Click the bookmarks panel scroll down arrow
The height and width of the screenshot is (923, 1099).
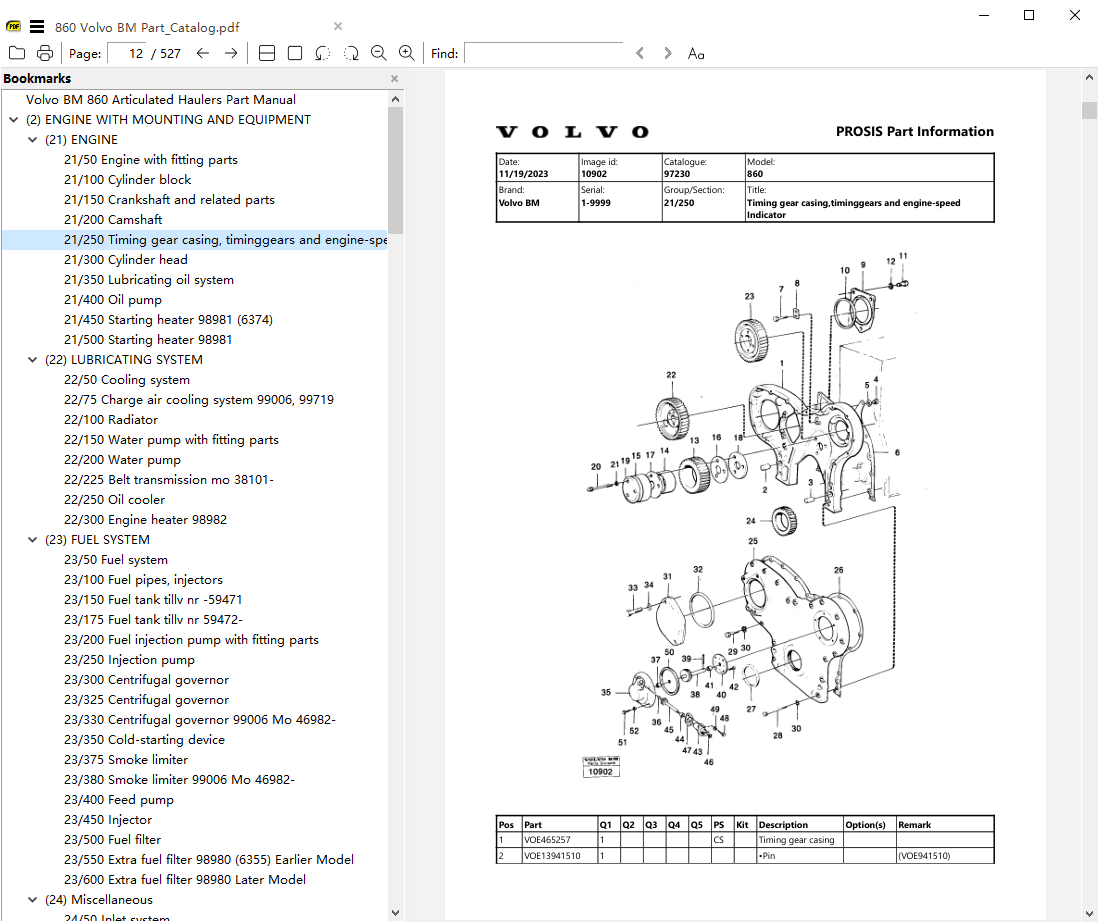tap(395, 912)
